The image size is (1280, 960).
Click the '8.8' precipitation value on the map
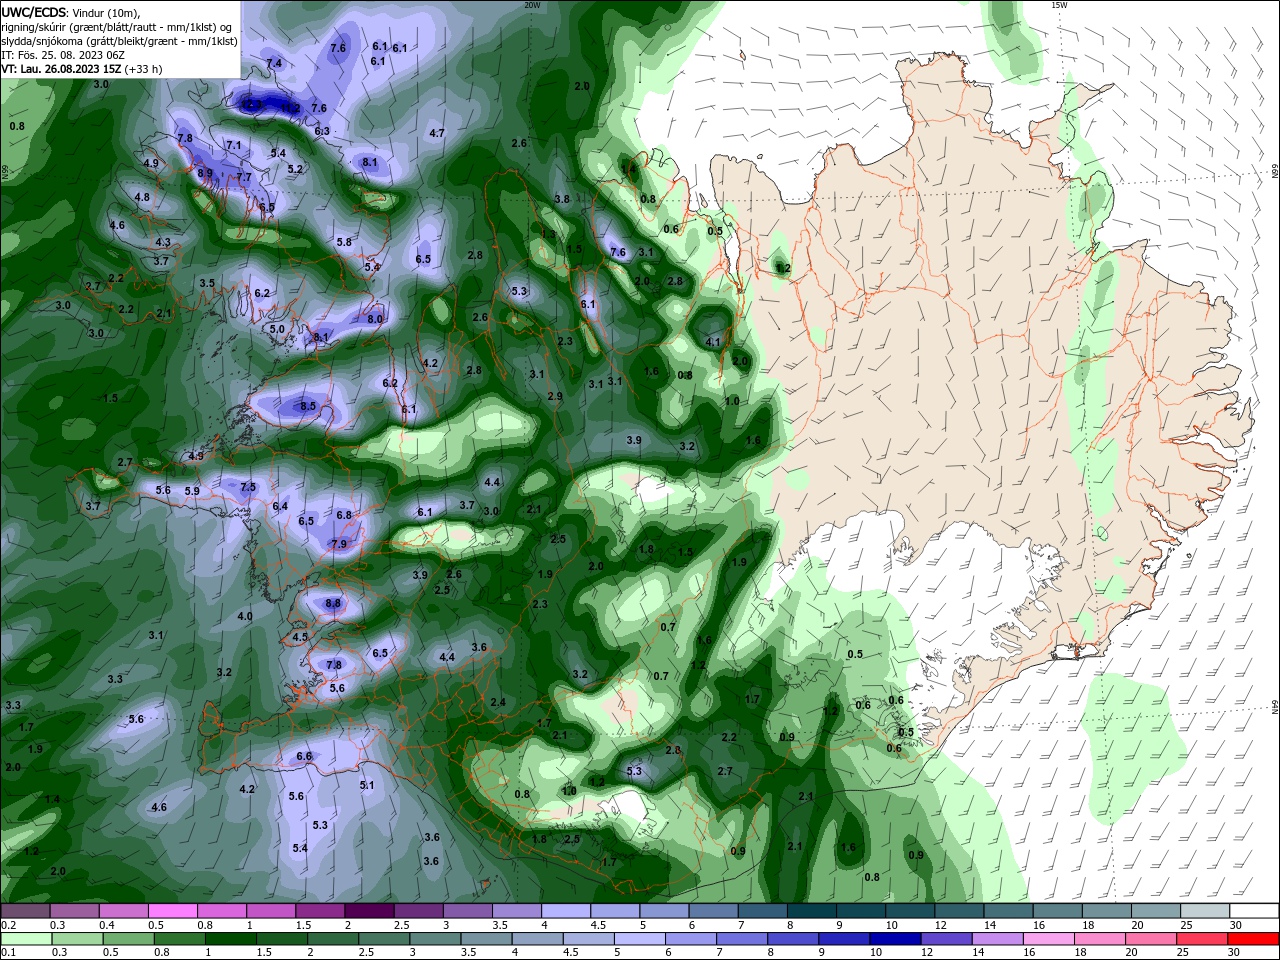tap(333, 603)
